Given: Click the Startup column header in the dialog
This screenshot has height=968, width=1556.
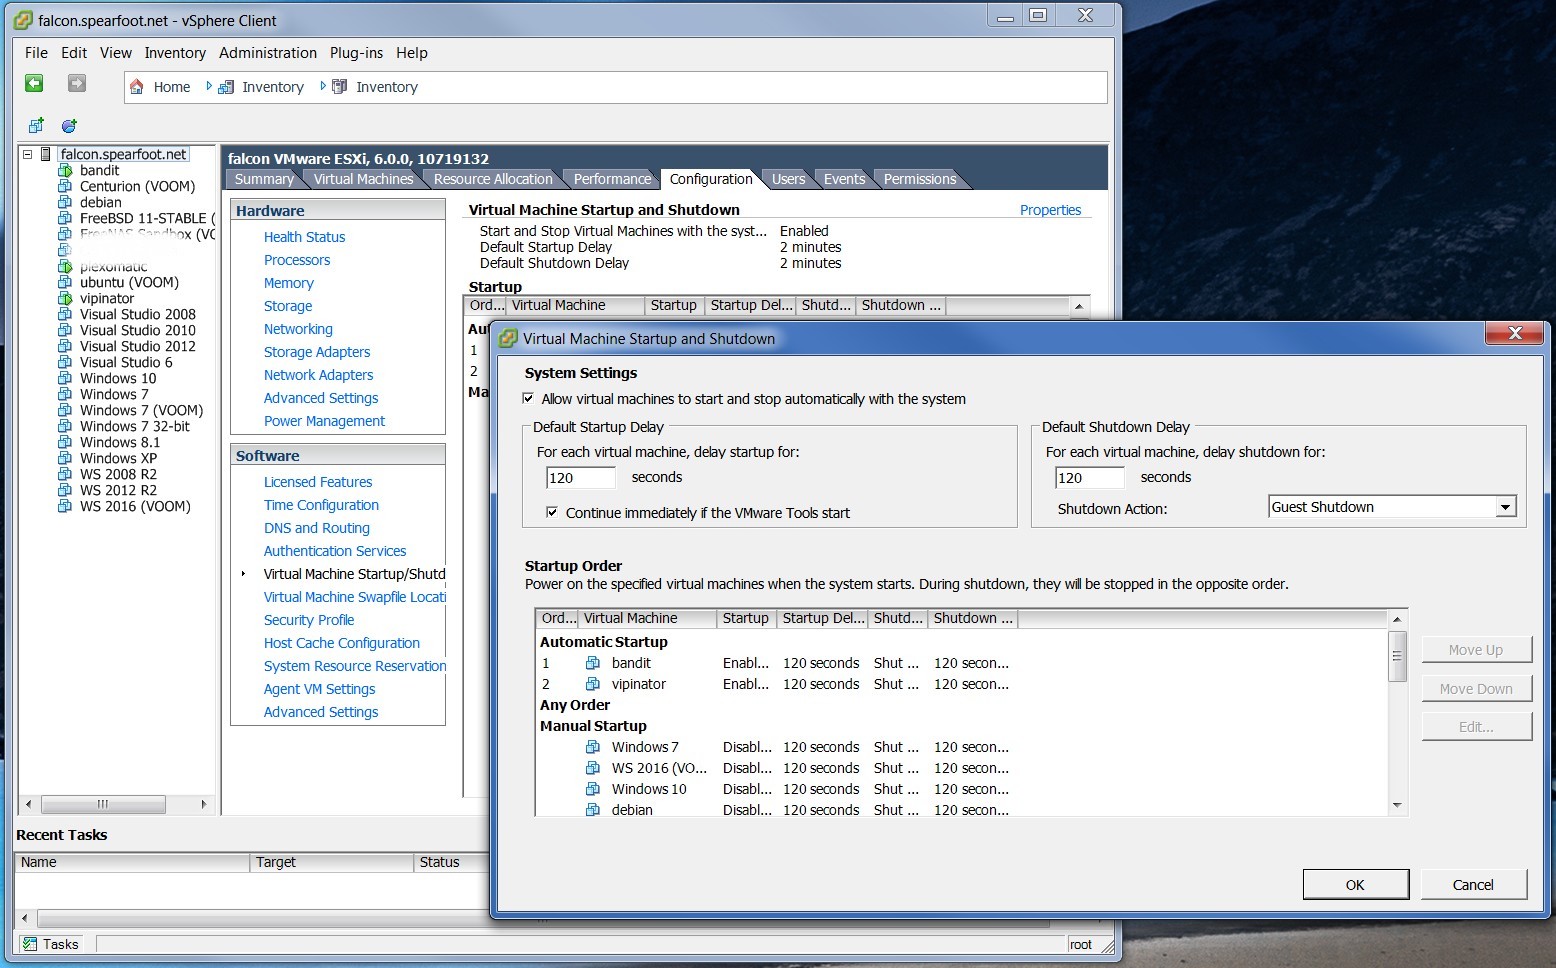Looking at the screenshot, I should point(747,619).
